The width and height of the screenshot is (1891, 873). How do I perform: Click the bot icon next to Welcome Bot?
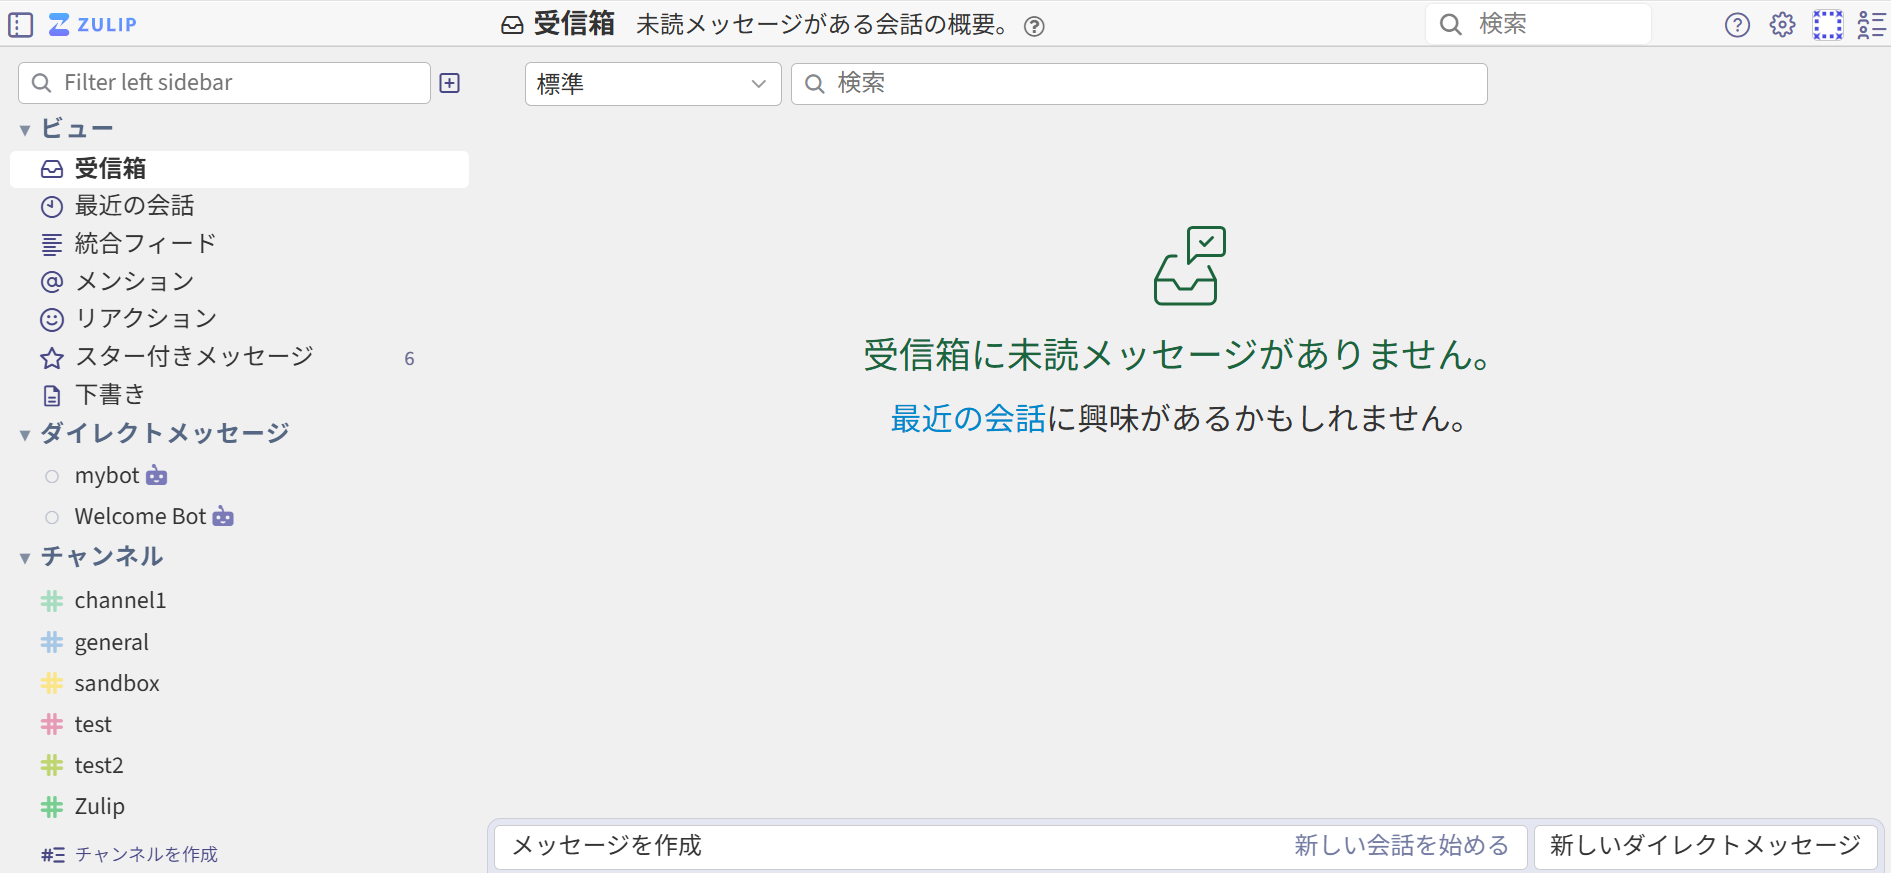pos(223,517)
